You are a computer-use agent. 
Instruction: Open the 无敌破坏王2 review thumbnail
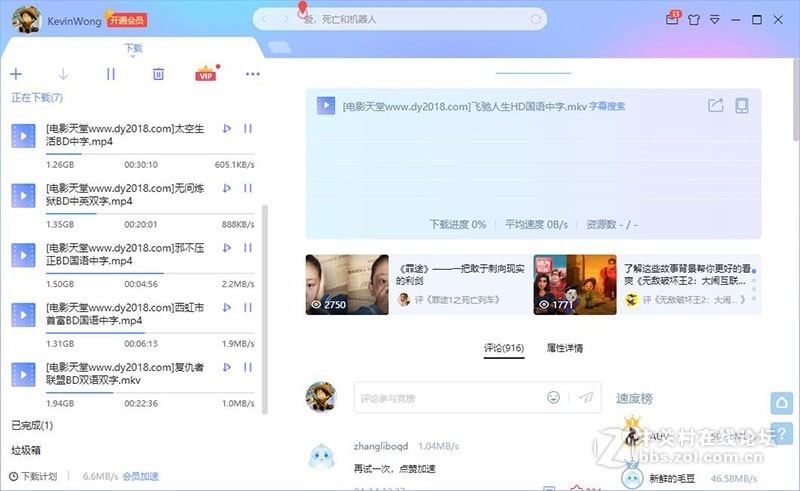tap(575, 284)
